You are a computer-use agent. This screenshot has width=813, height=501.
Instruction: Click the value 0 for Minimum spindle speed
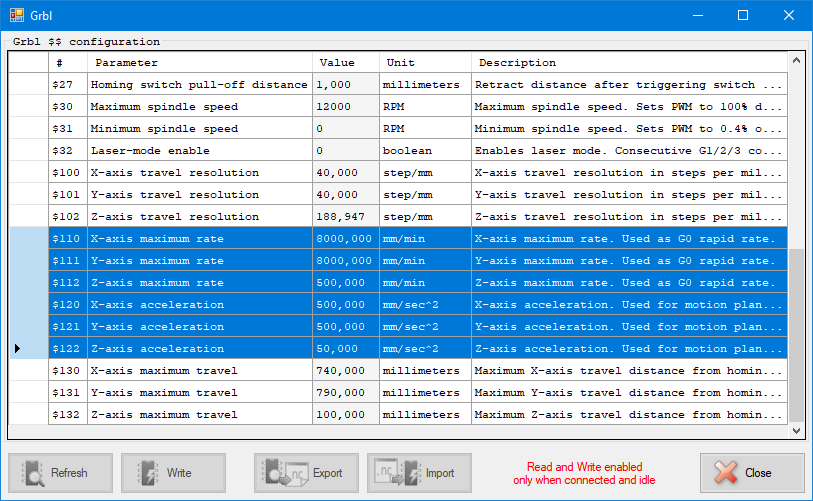[x=346, y=129]
